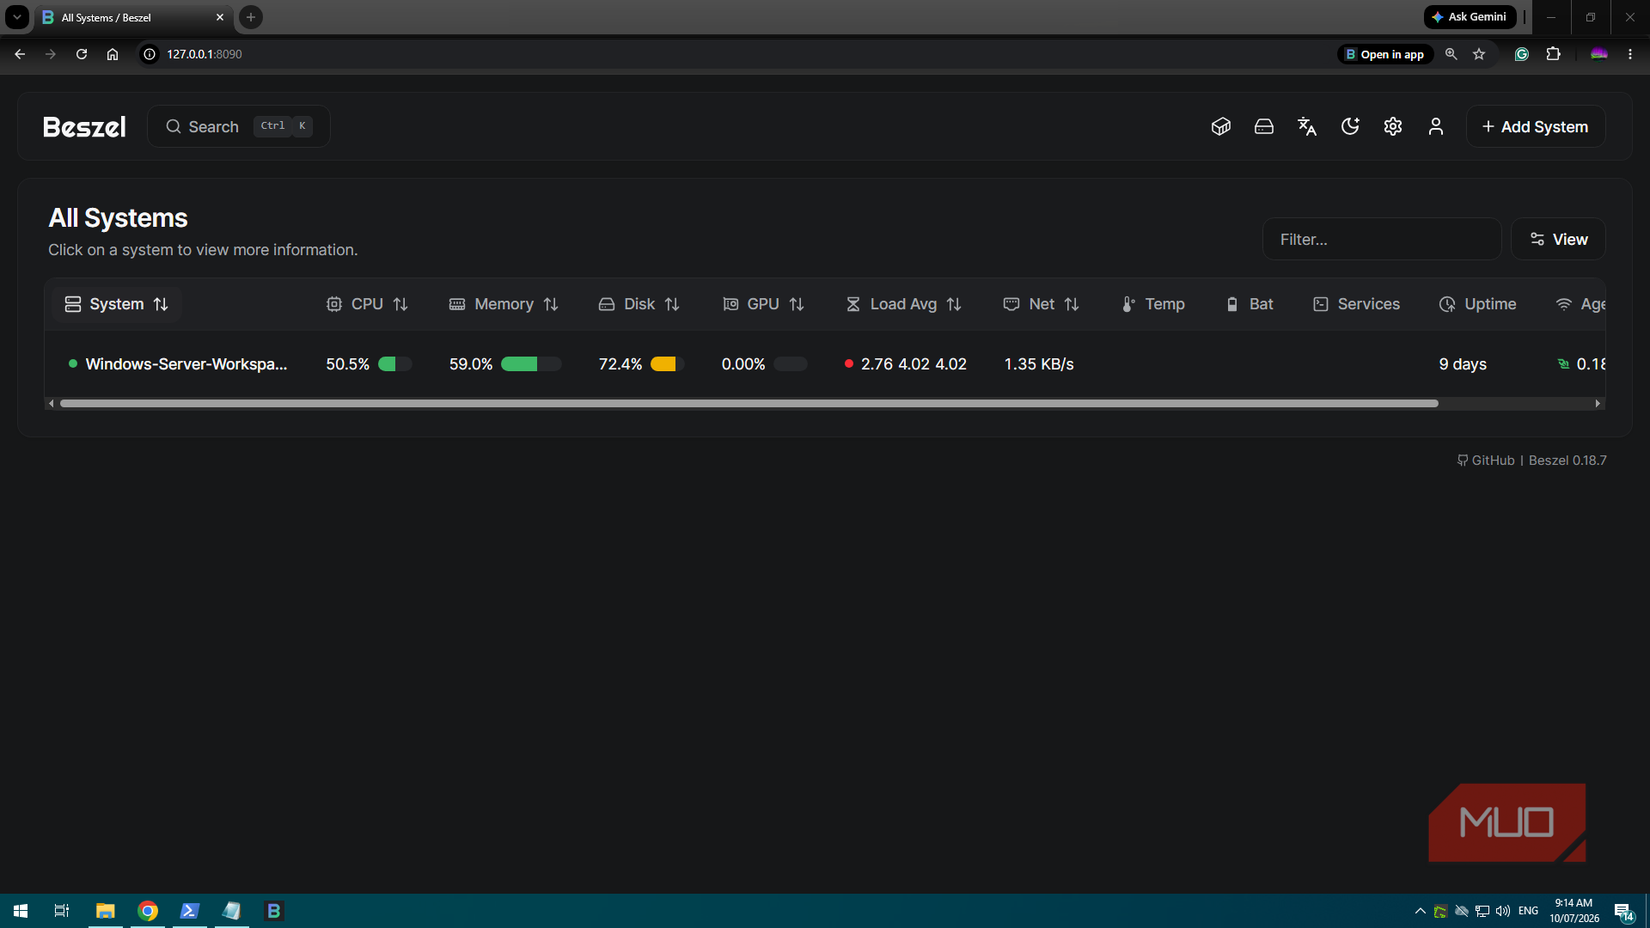Open the notification center icon

(1624, 911)
